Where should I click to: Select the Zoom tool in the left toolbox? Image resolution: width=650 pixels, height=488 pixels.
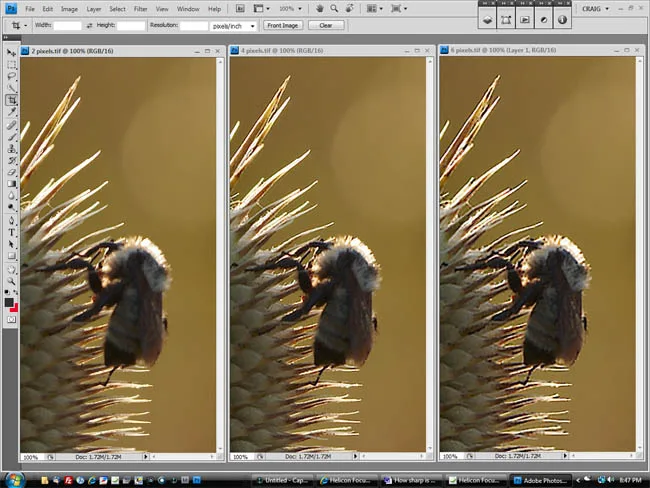pyautogui.click(x=11, y=281)
